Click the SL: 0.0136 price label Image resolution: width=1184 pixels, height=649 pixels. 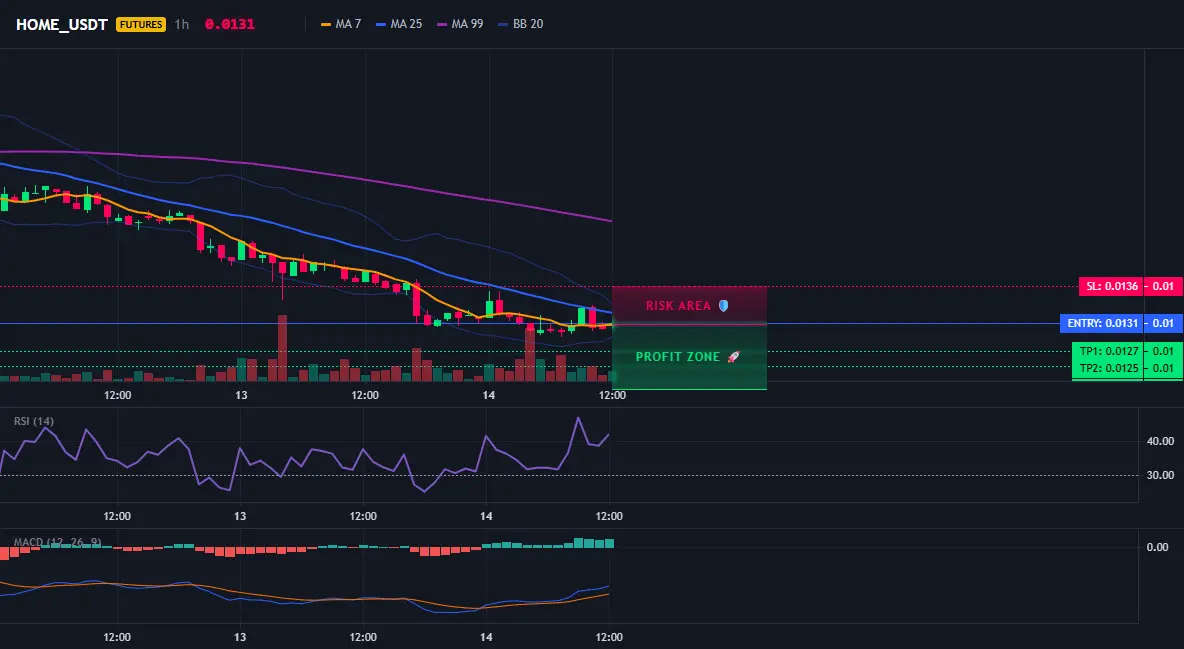1111,286
